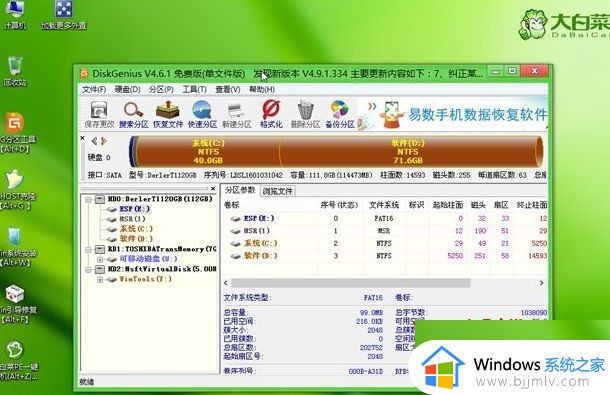
Task: Click MSR(1) row in partition table
Action: click(x=385, y=231)
